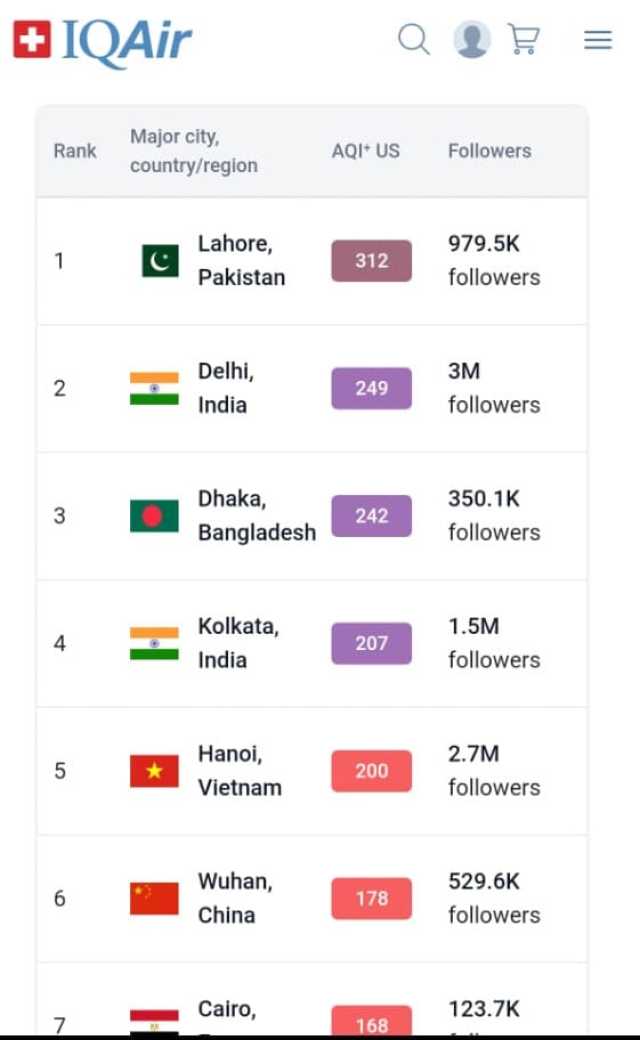640x1040 pixels.
Task: Open the Lahore, Pakistan city link
Action: pos(241,260)
